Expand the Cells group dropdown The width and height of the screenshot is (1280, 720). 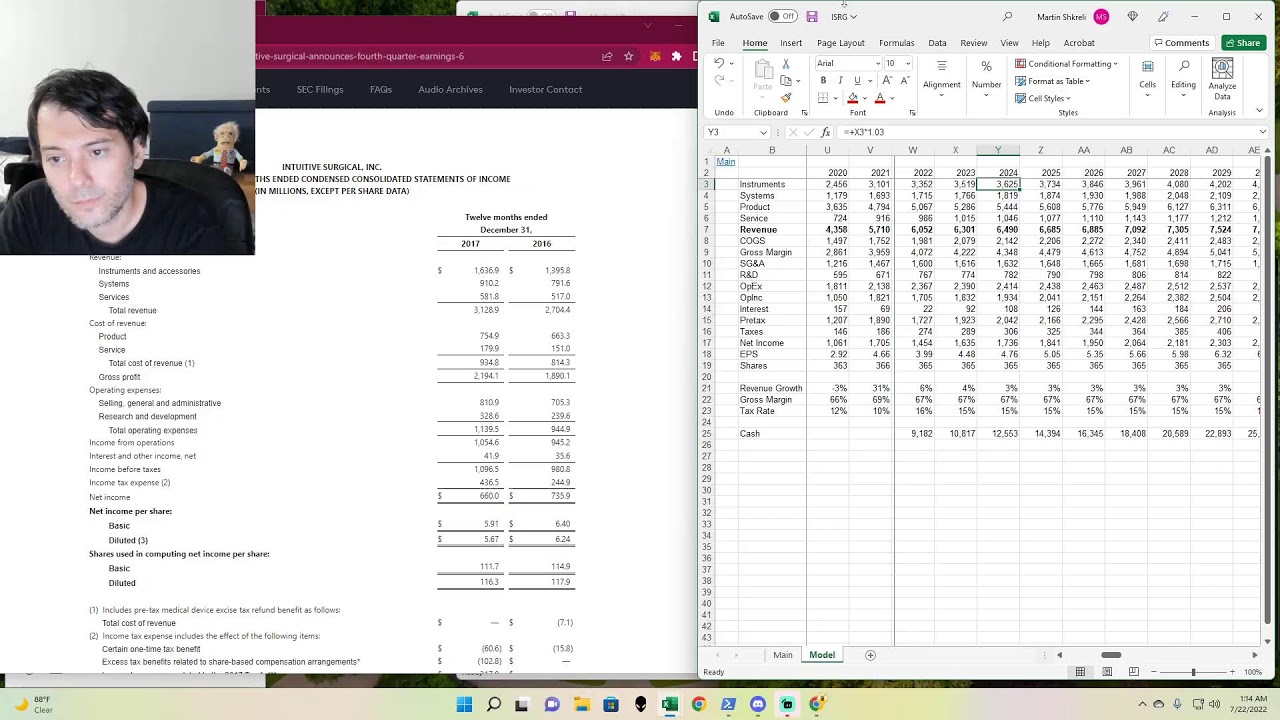click(1147, 77)
